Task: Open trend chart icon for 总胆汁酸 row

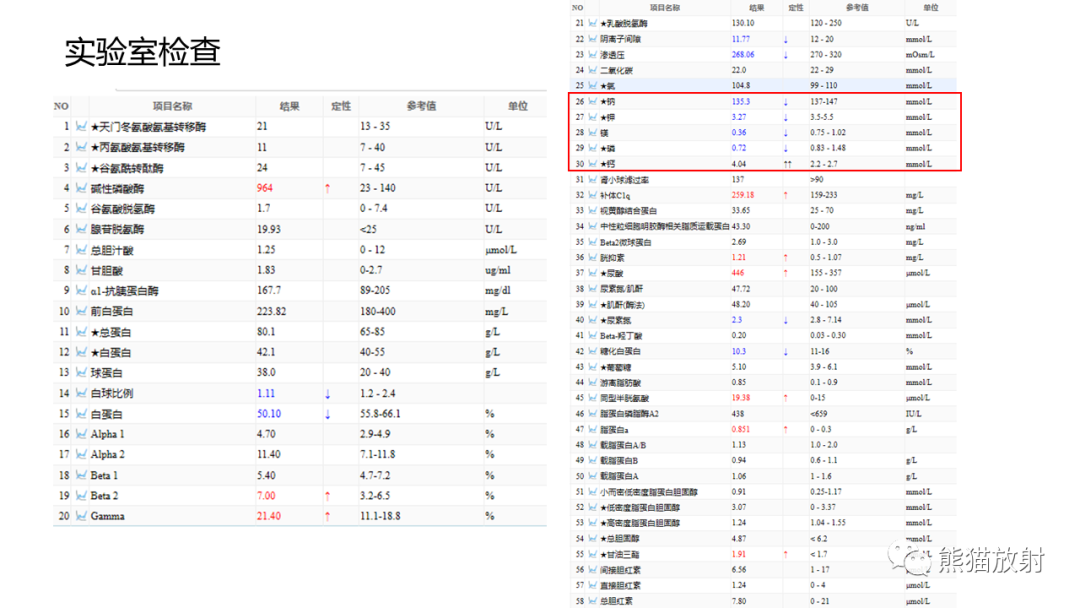Action: [x=81, y=250]
